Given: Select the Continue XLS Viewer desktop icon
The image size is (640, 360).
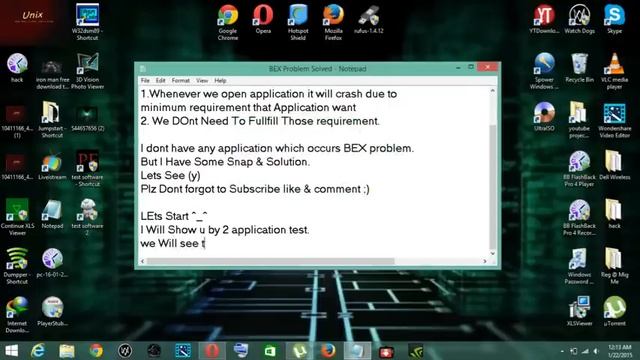Looking at the screenshot, I should tap(17, 217).
